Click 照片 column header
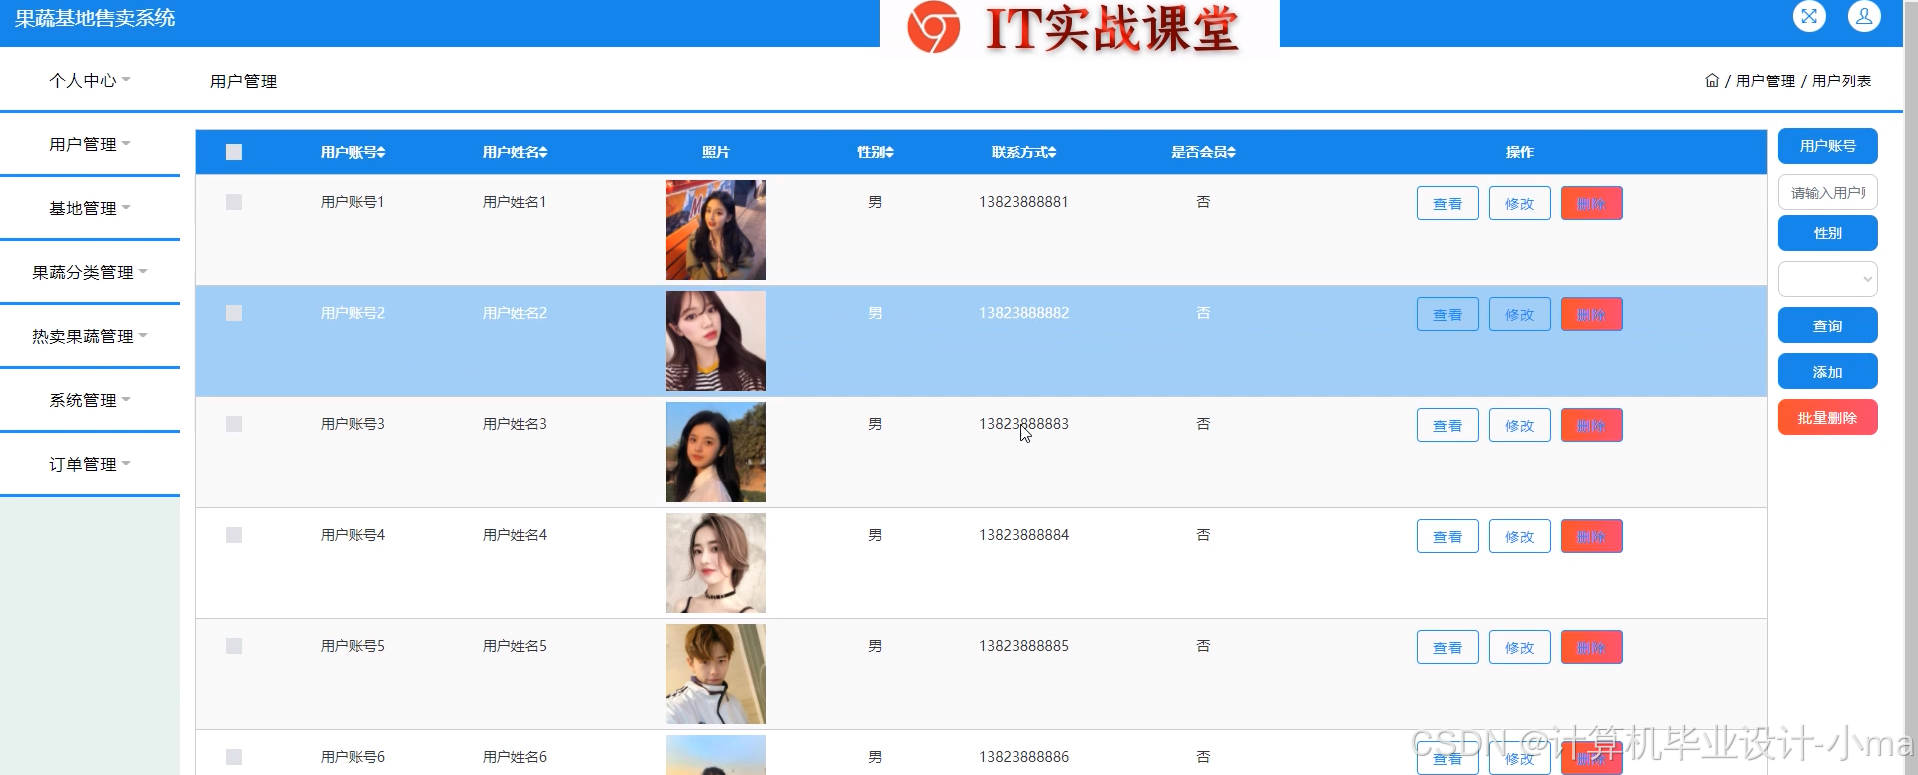Screen dimensions: 1918x775 point(716,152)
